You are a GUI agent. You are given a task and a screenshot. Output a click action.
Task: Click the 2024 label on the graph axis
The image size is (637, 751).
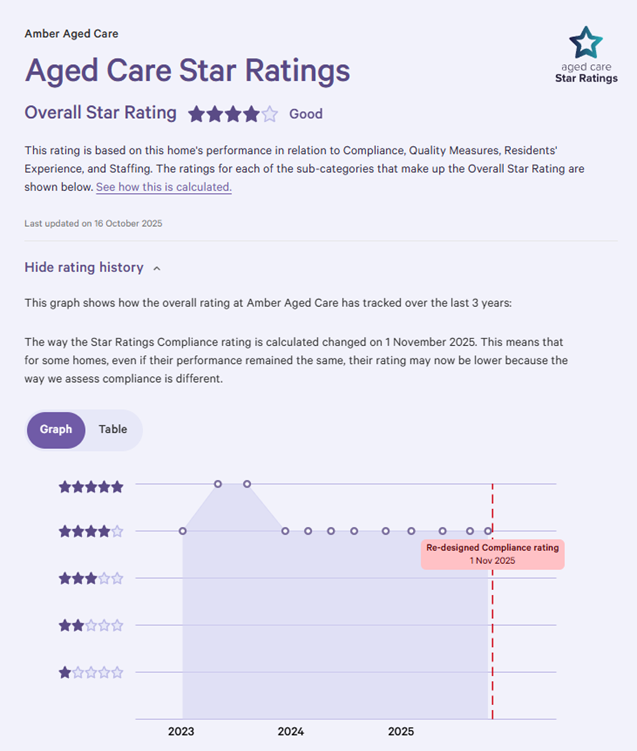coord(291,731)
